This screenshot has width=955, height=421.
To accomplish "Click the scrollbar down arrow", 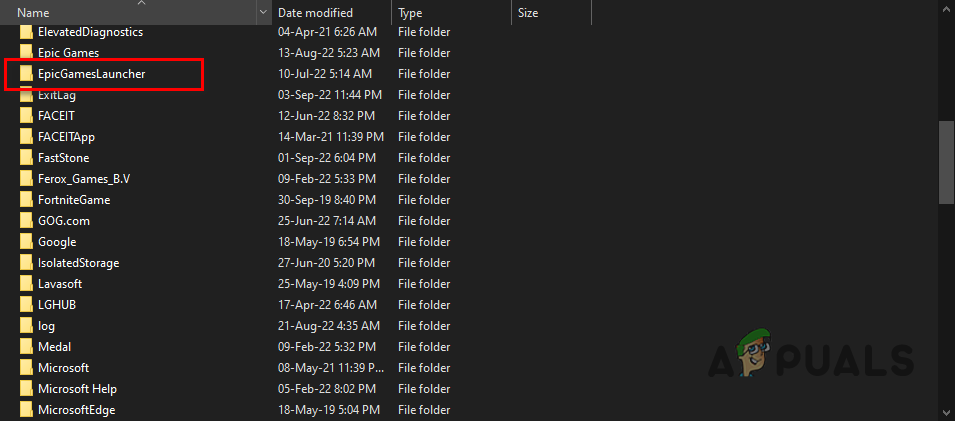I will (x=946, y=412).
